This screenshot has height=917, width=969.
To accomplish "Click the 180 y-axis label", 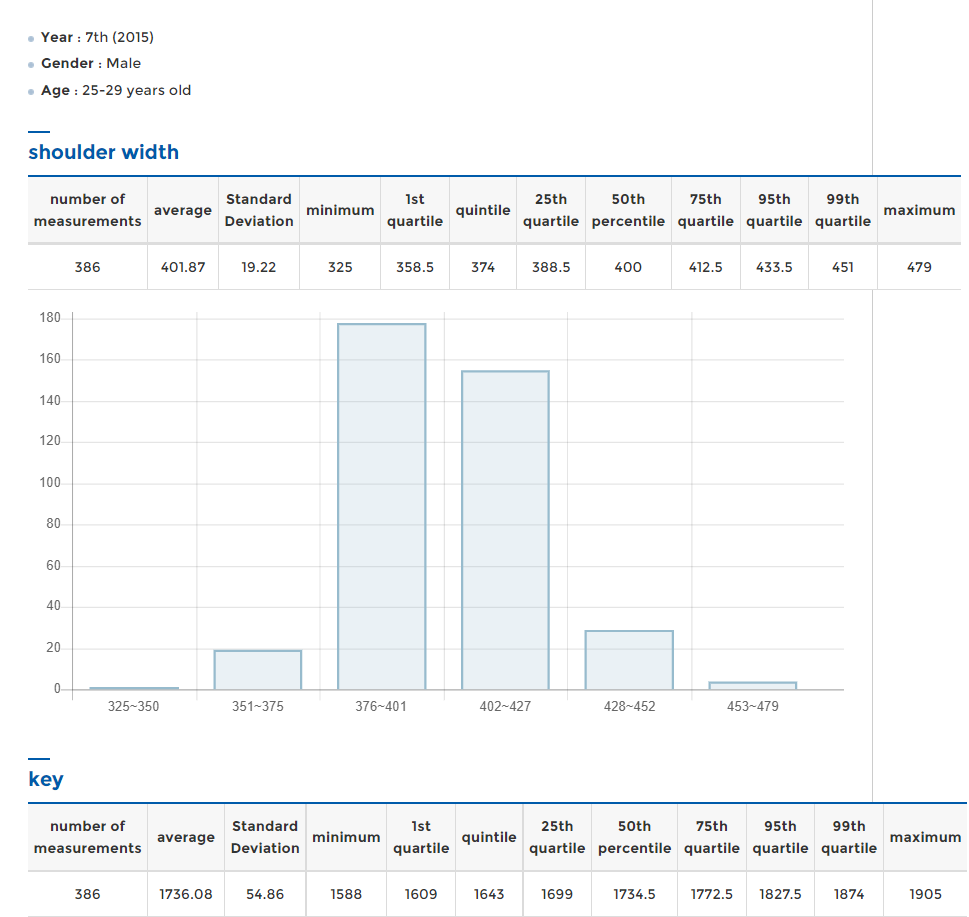I will [x=50, y=318].
